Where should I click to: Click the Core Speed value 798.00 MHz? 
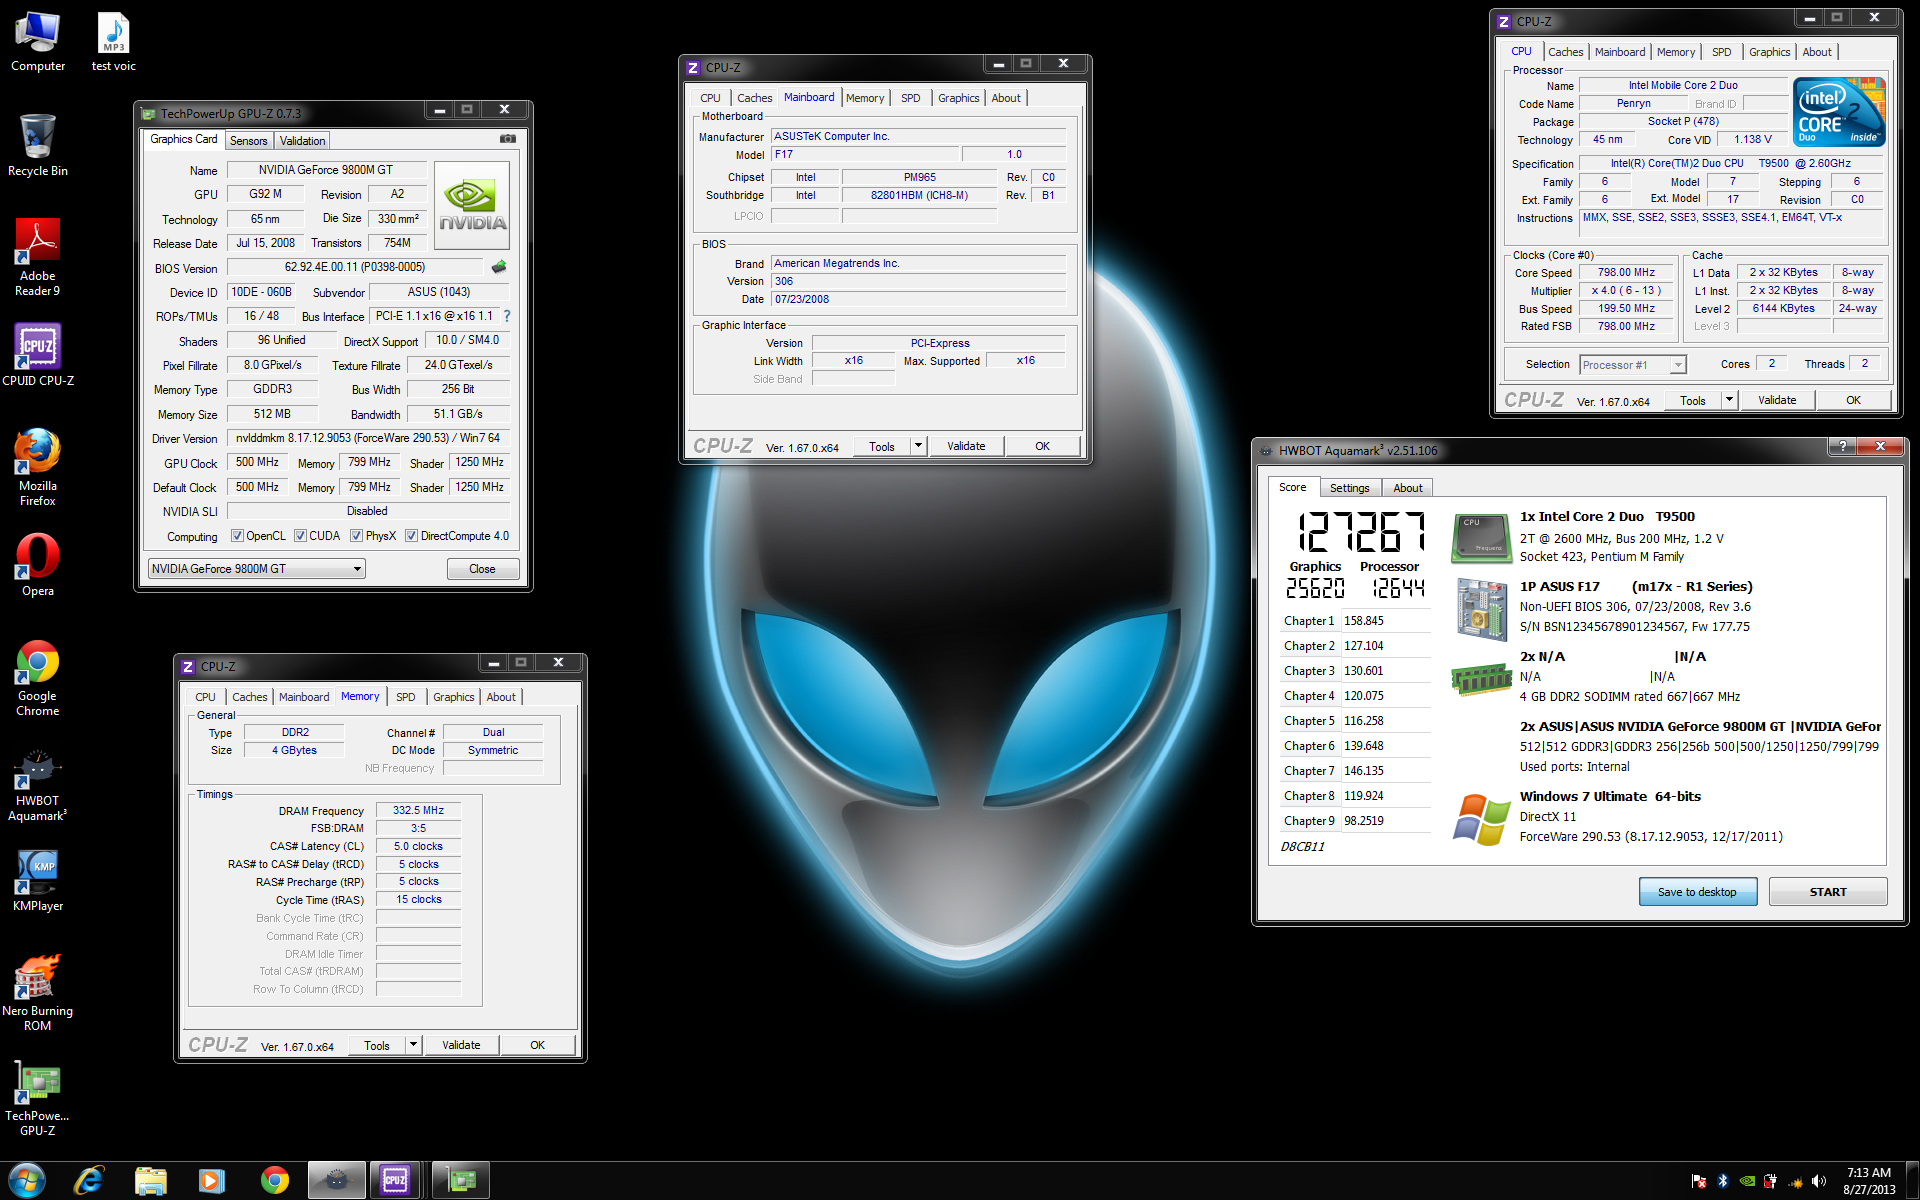(1626, 272)
